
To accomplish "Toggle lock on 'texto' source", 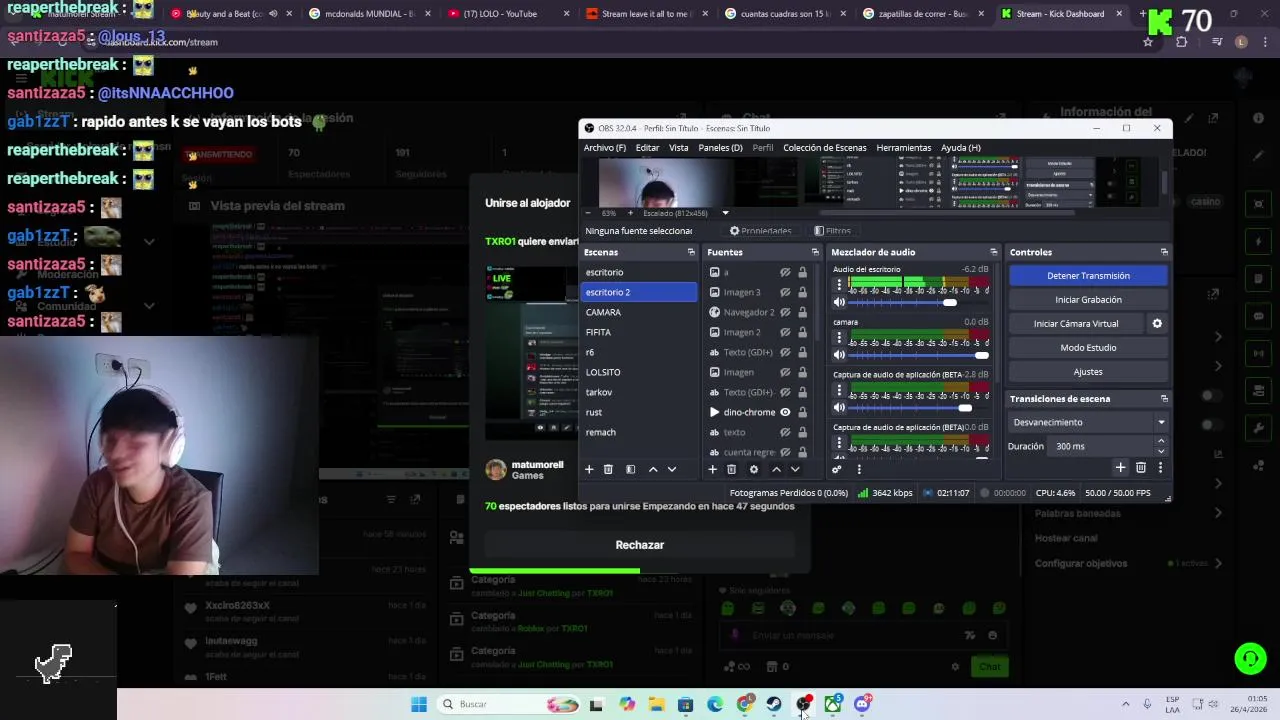I will 802,432.
